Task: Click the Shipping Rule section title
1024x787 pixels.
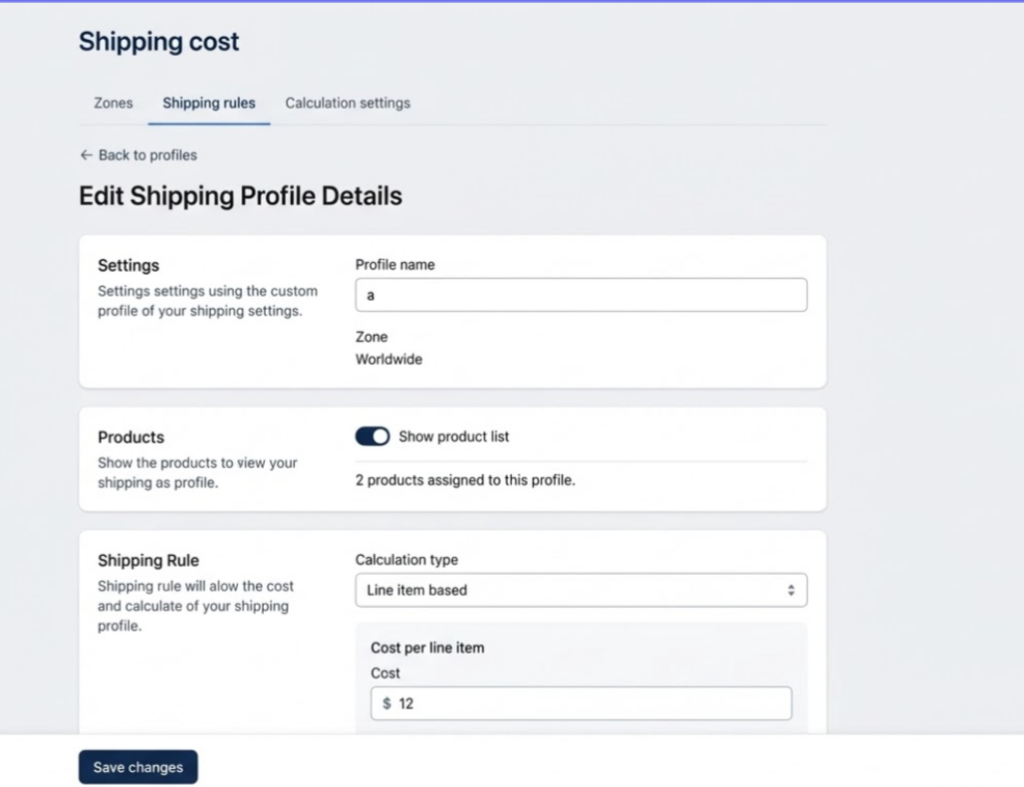Action: [x=148, y=561]
